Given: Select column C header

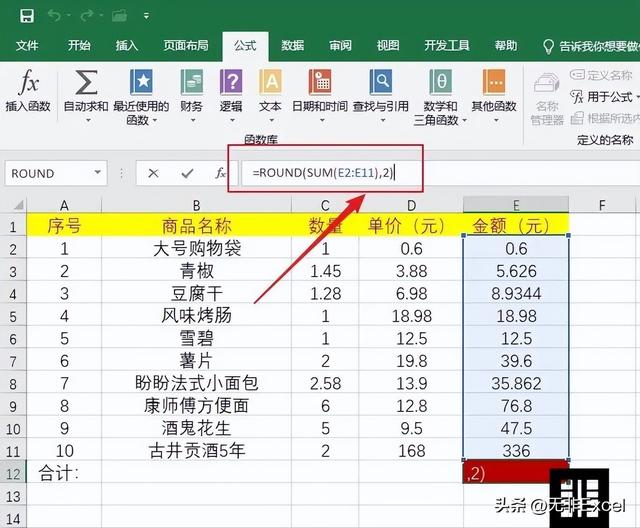Looking at the screenshot, I should tap(325, 205).
